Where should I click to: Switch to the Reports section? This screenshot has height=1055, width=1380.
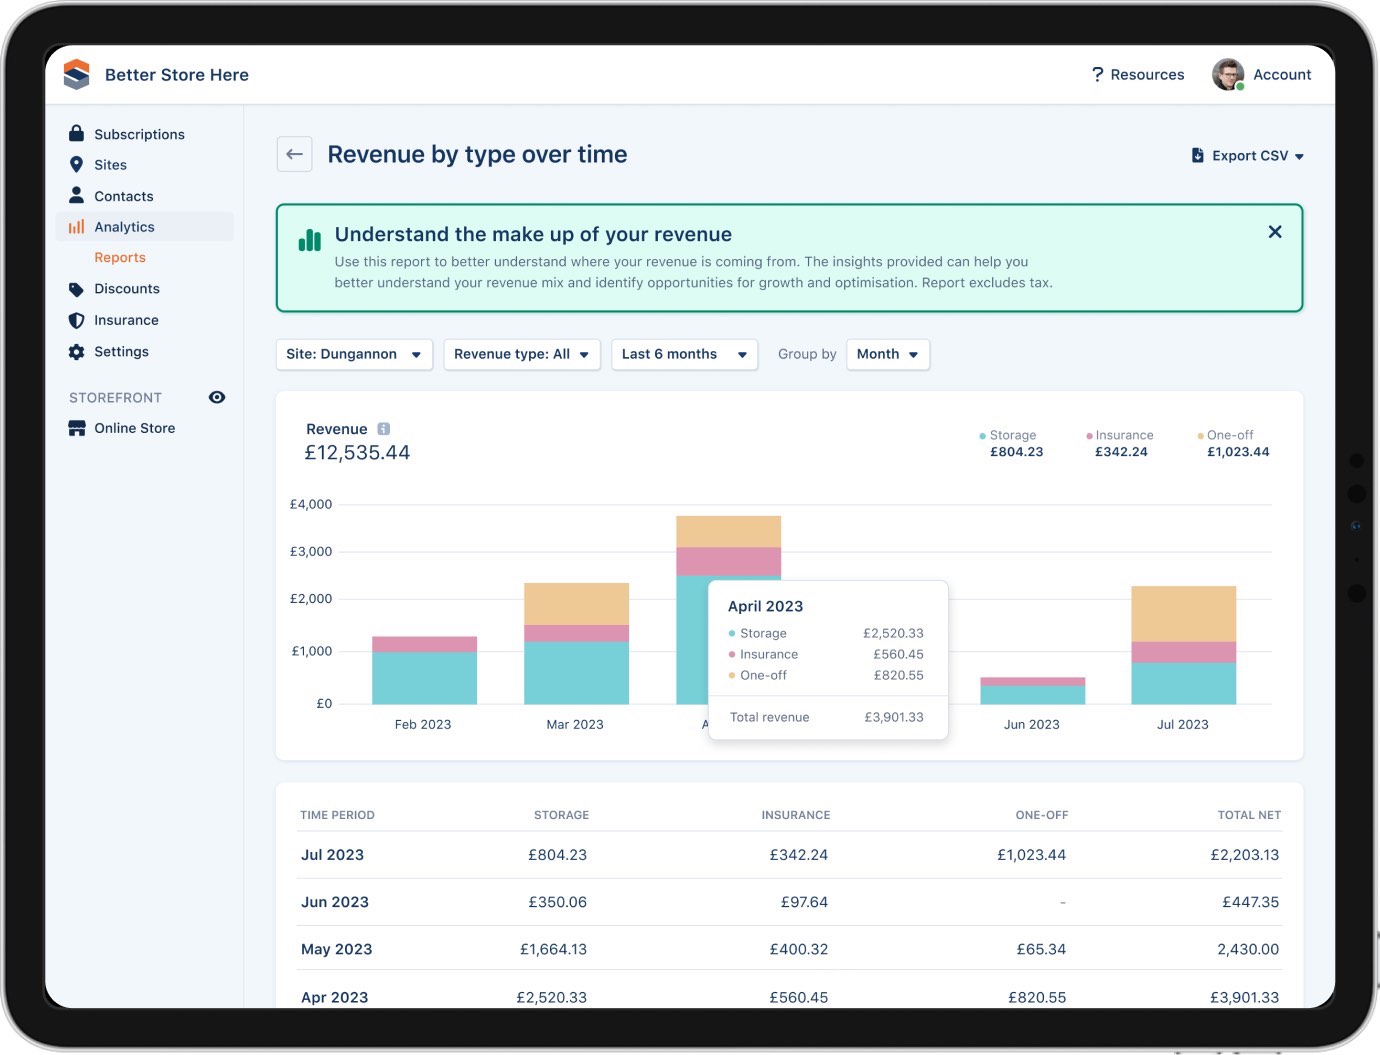119,257
